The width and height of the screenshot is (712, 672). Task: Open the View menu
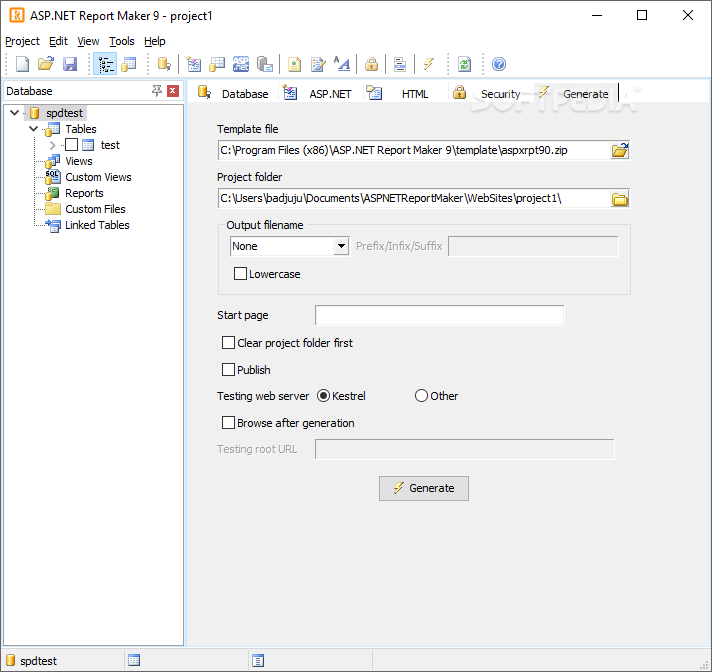coord(88,41)
